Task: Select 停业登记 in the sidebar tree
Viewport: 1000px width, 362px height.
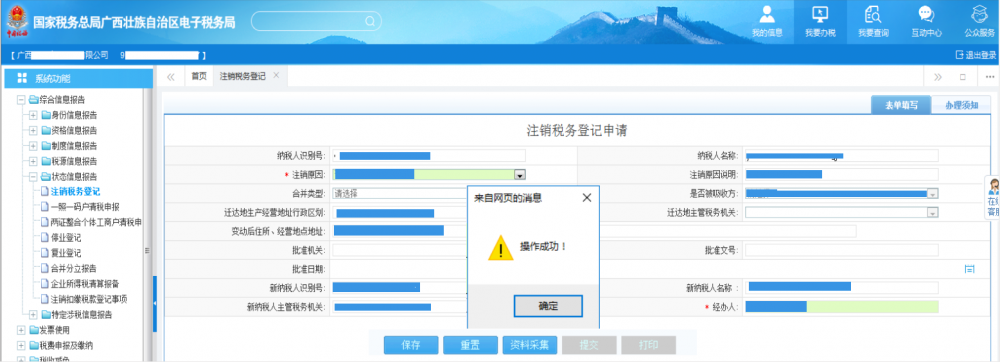Action: pyautogui.click(x=65, y=238)
